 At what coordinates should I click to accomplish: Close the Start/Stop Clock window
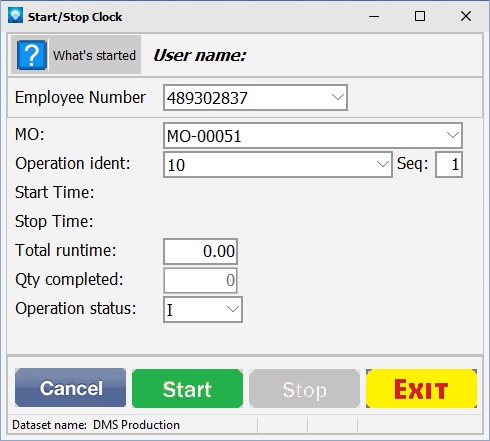point(466,16)
